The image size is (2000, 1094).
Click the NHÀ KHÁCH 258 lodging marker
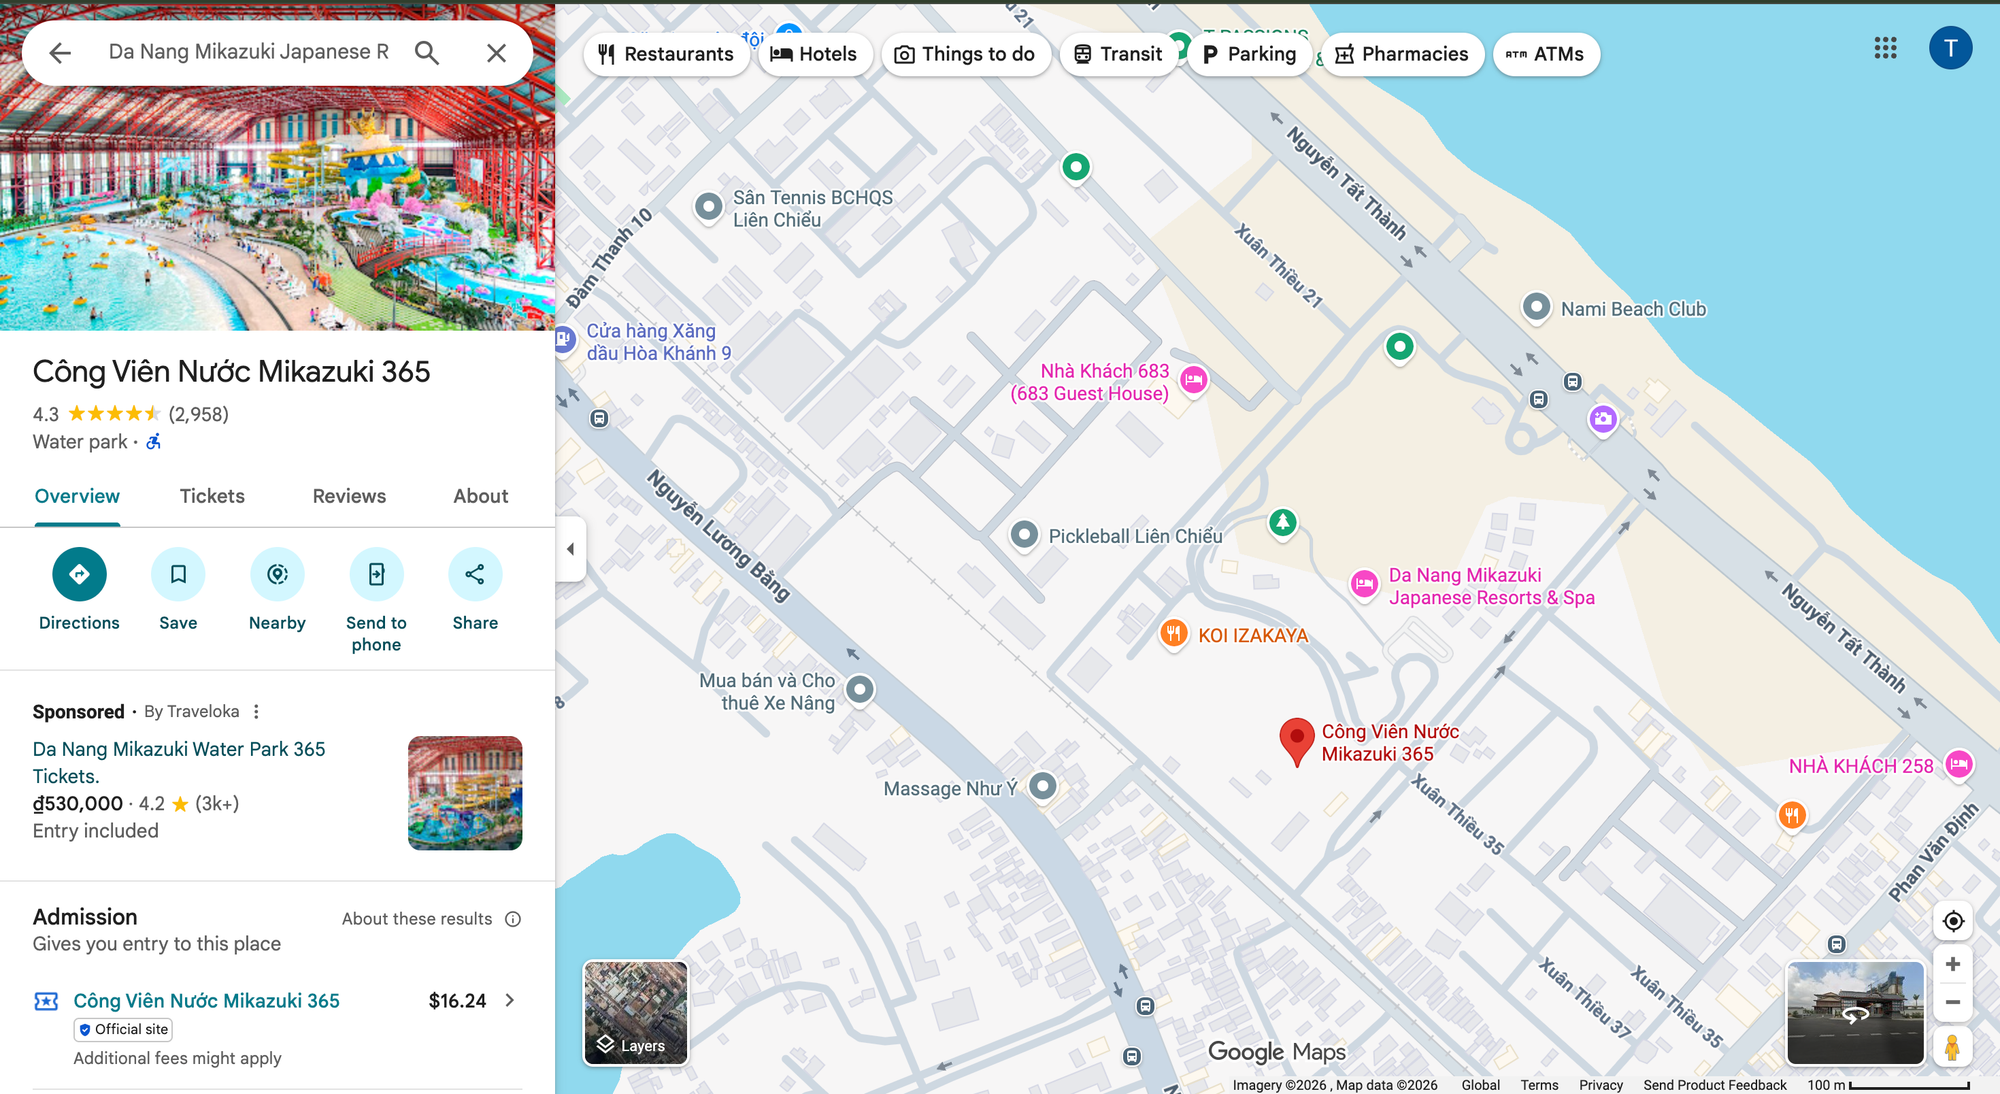click(x=1959, y=765)
